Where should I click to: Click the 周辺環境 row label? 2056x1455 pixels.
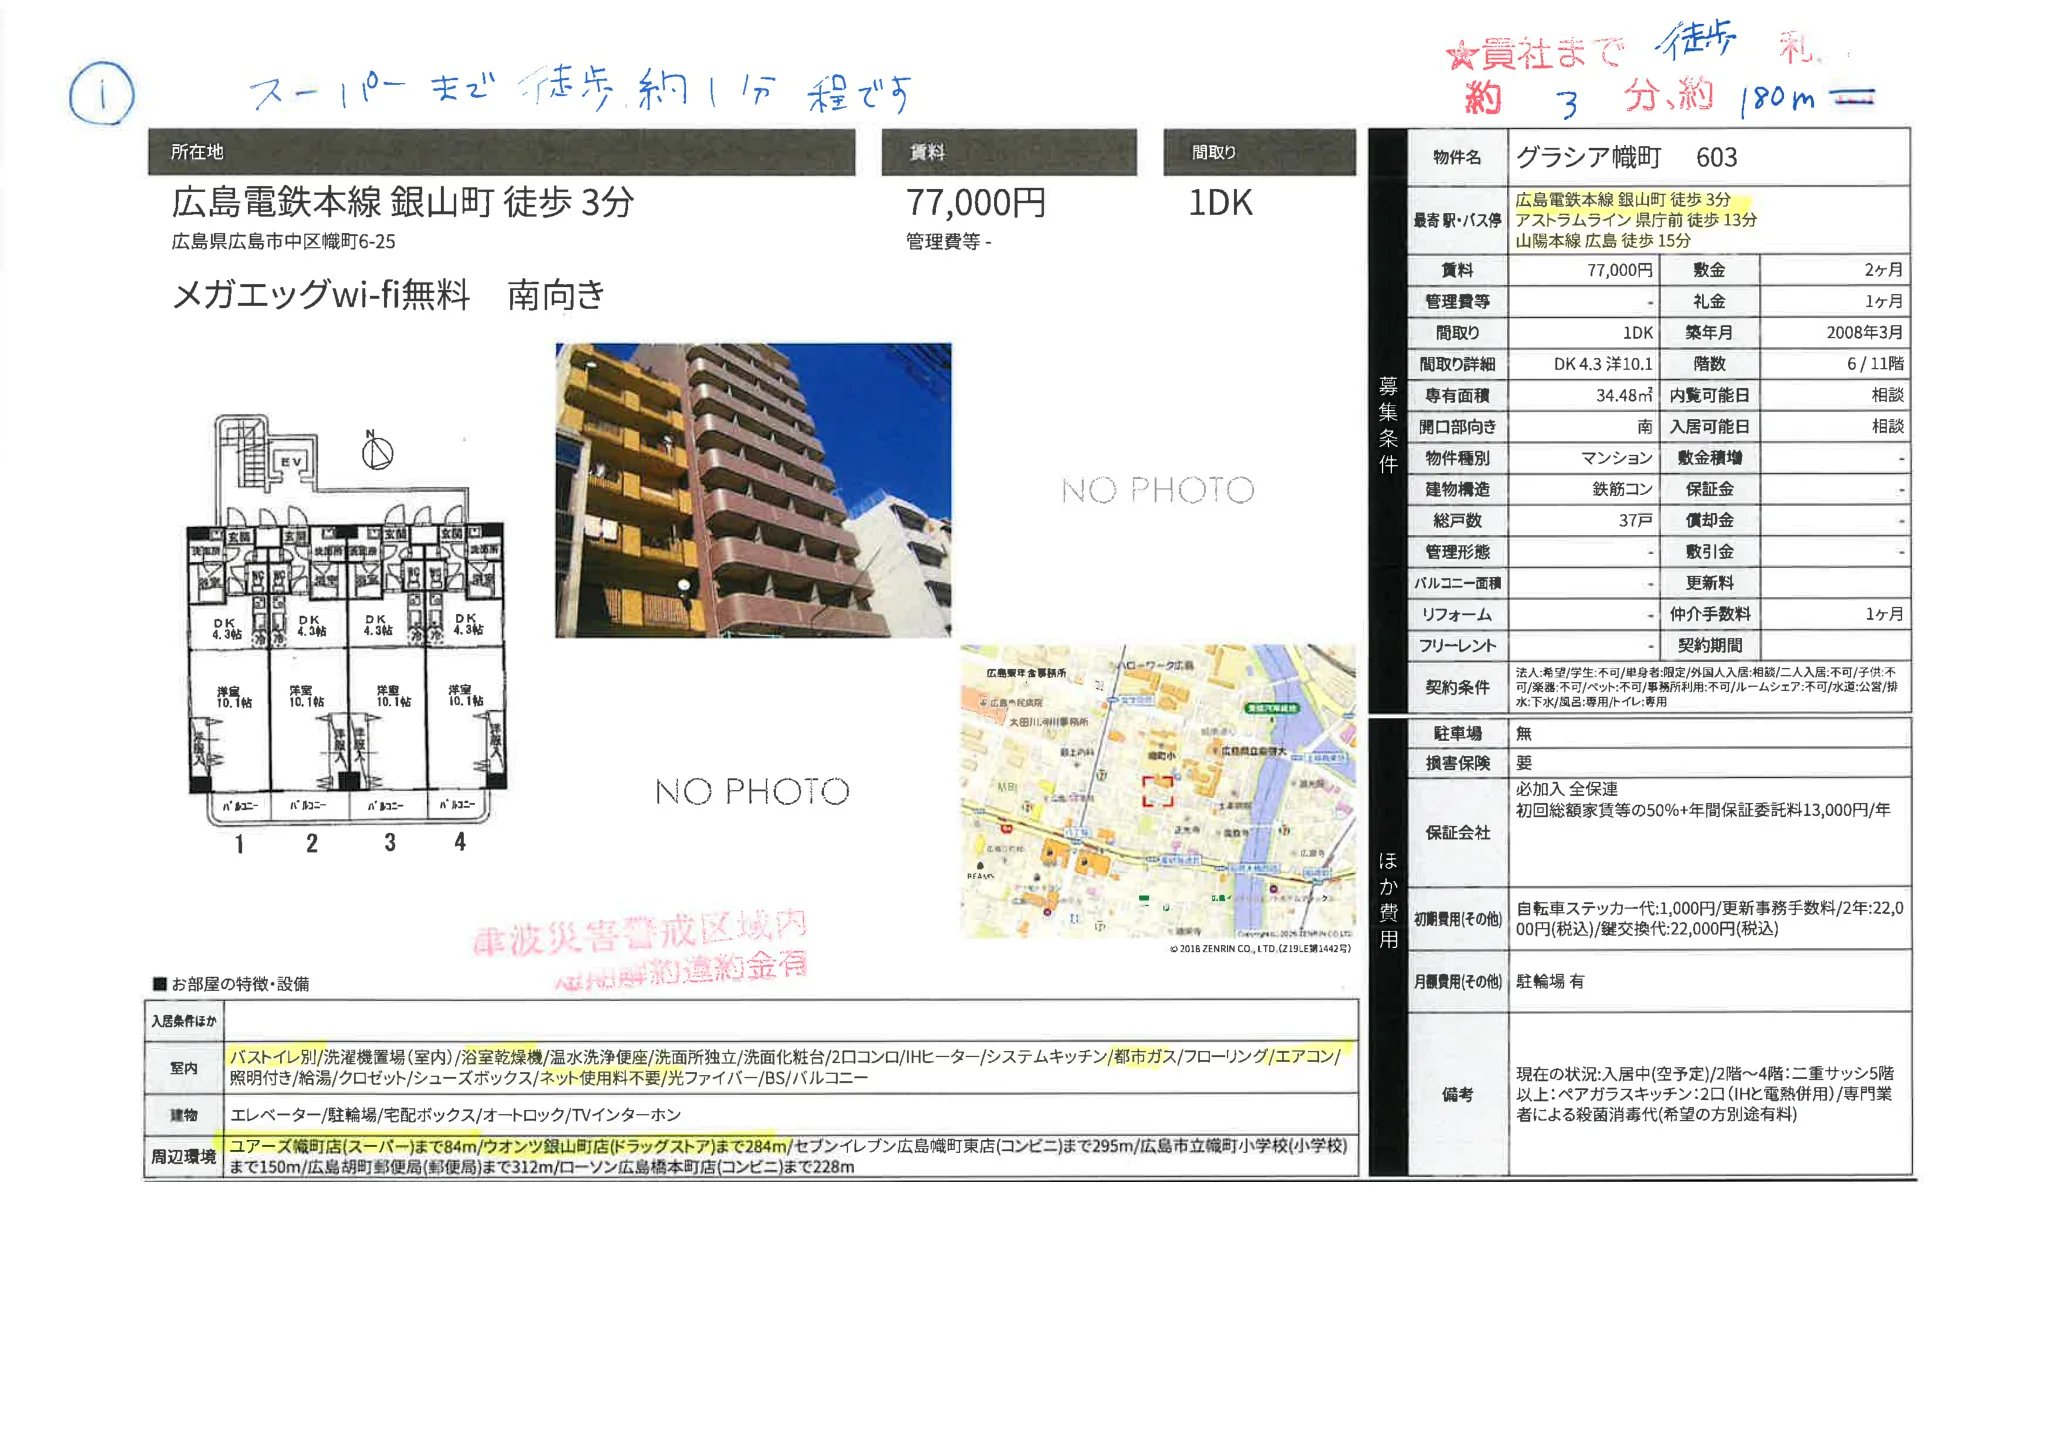point(184,1157)
